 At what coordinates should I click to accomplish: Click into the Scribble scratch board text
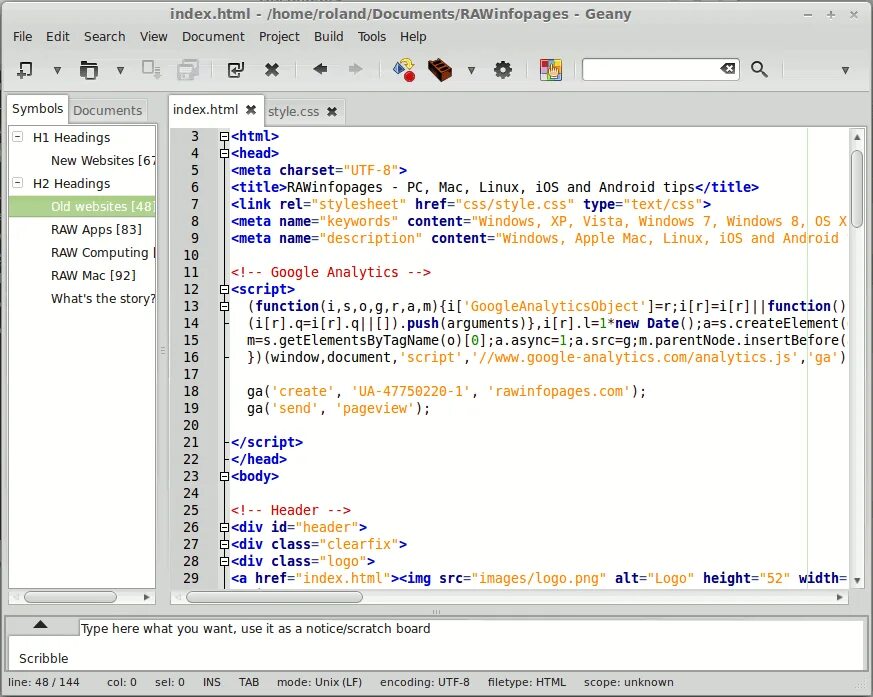(256, 629)
